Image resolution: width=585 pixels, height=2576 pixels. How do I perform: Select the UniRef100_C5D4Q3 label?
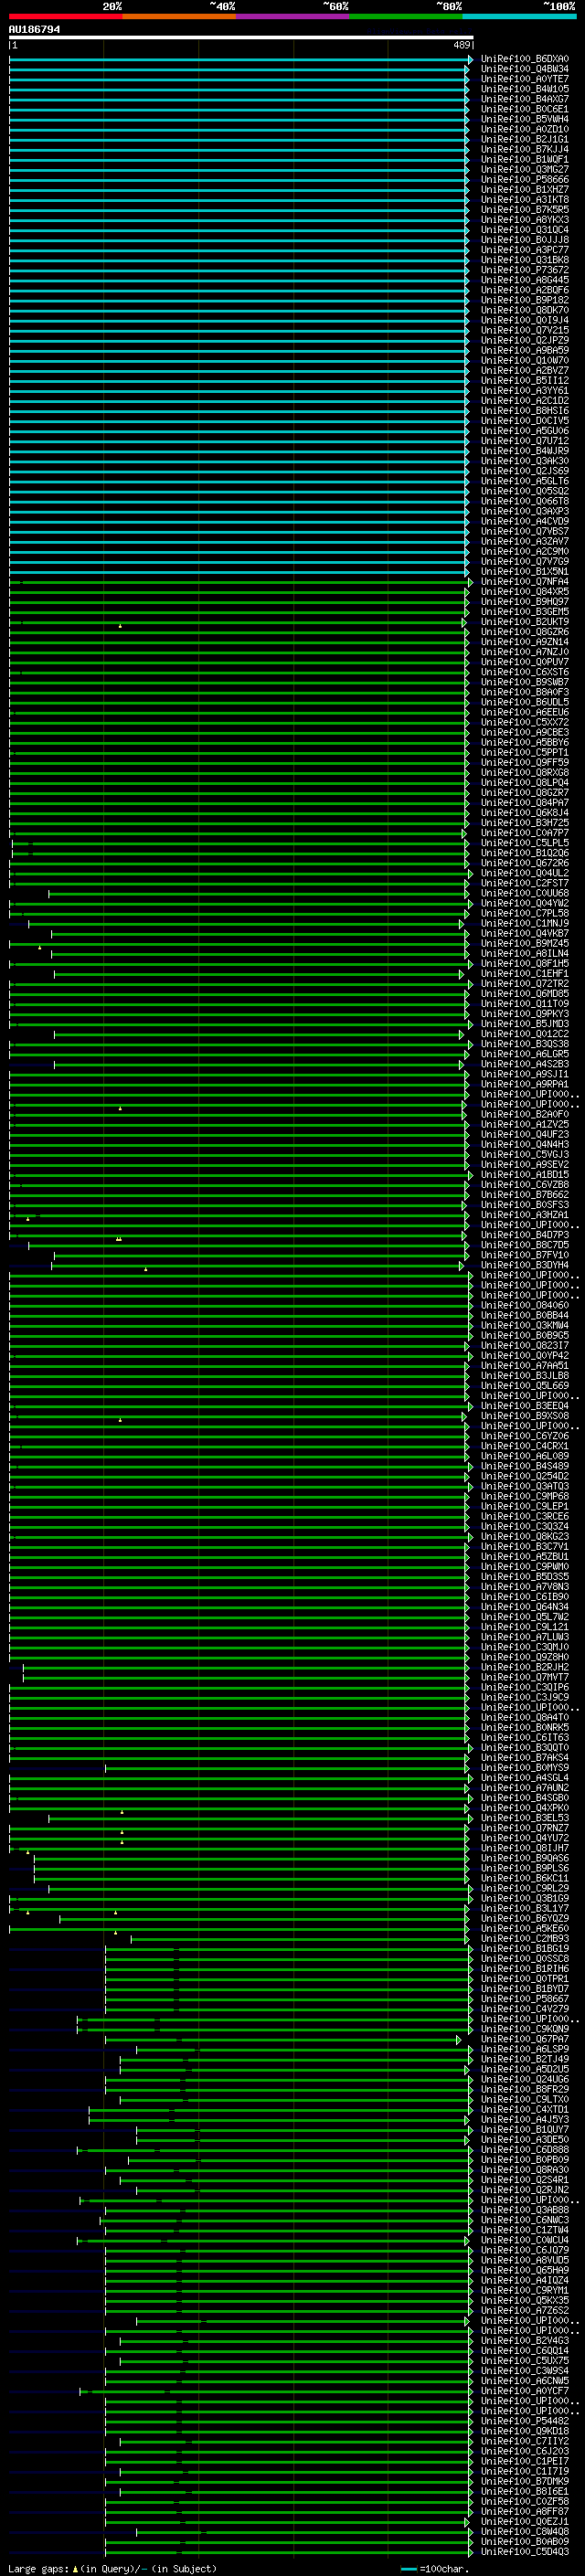[x=525, y=2553]
